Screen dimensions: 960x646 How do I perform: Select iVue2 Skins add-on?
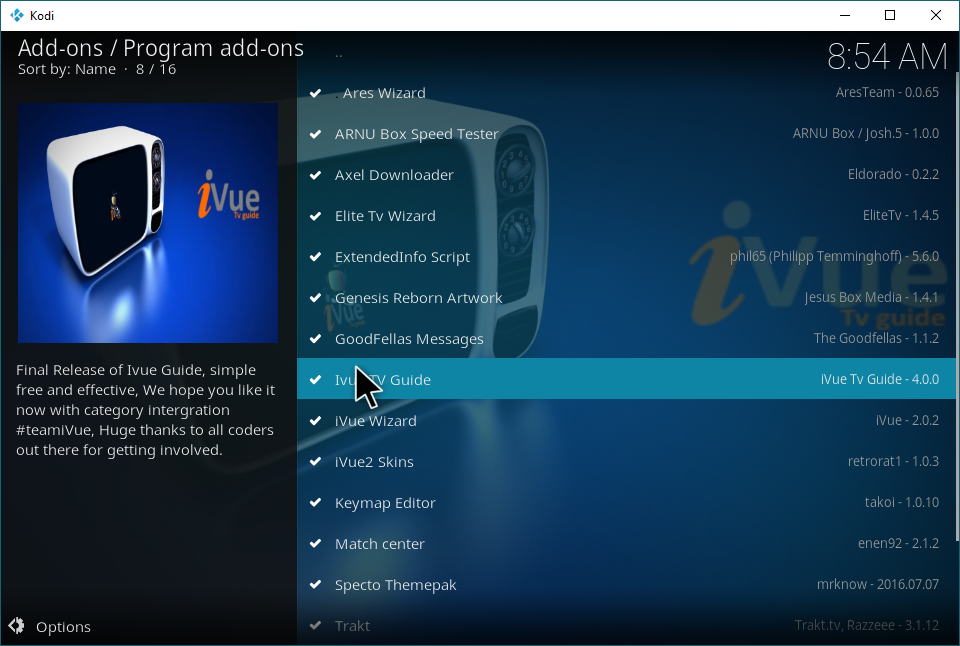click(x=626, y=462)
